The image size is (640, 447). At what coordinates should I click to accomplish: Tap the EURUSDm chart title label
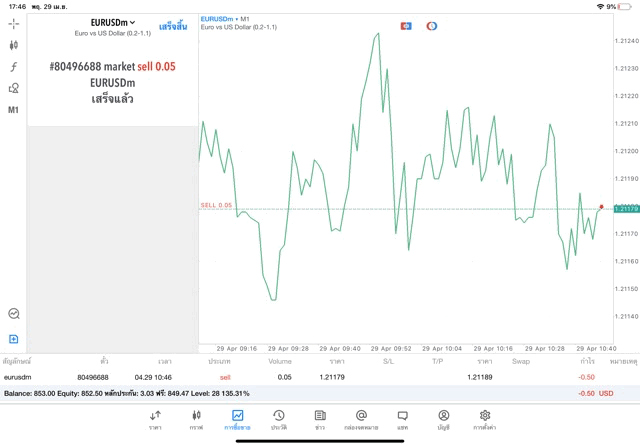pos(217,19)
